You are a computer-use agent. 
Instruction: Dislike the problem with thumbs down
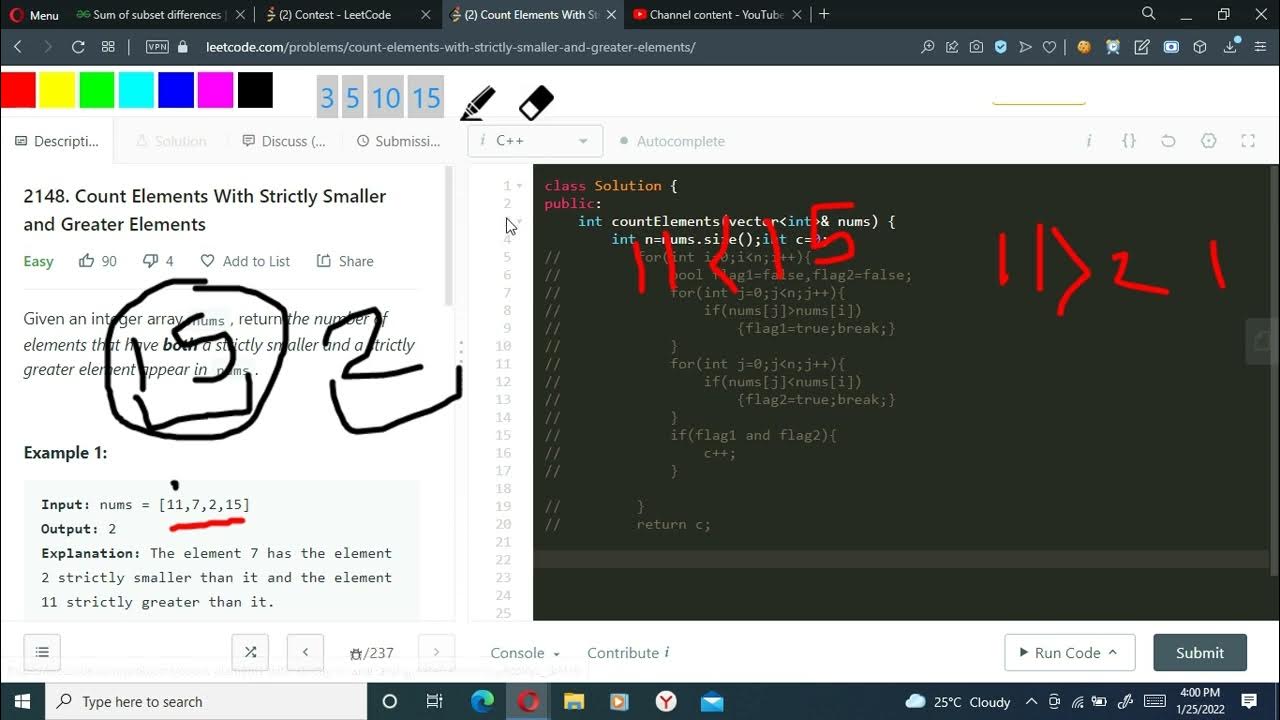click(x=158, y=261)
